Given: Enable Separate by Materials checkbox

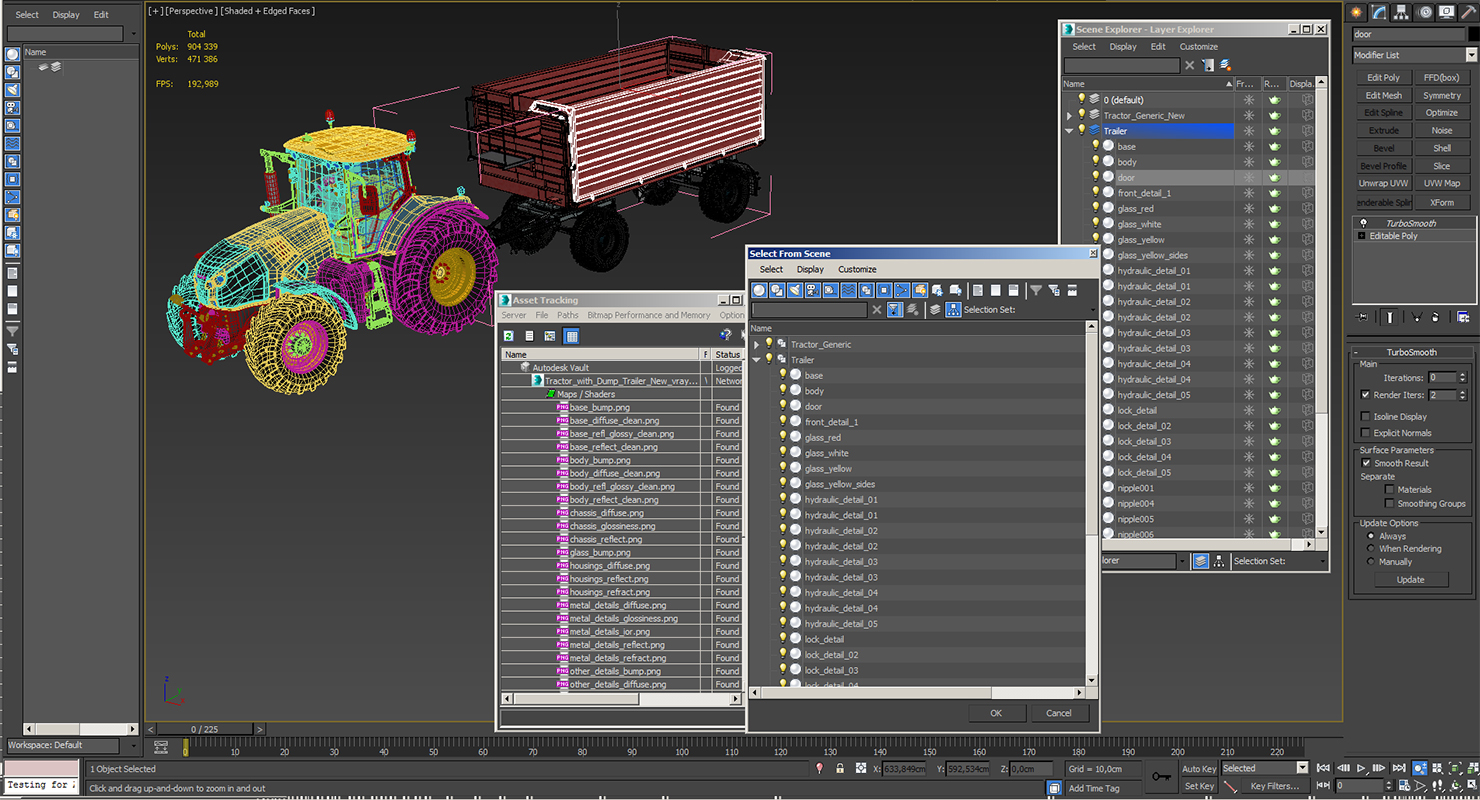Looking at the screenshot, I should [x=1390, y=490].
